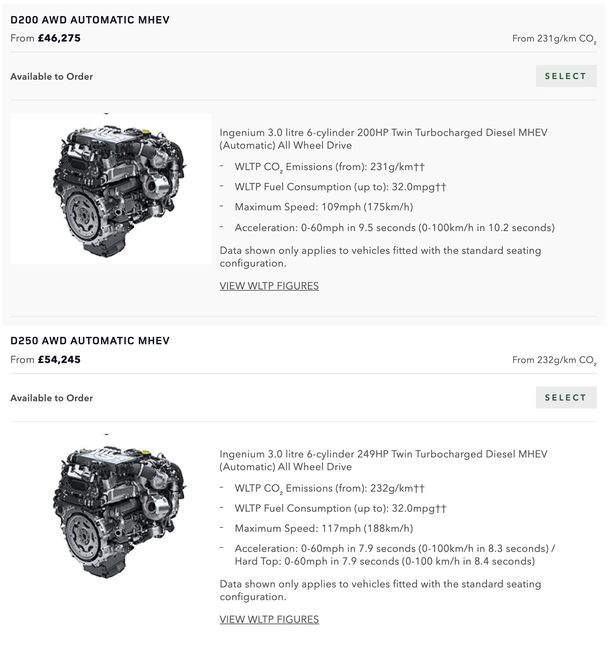
Task: Click the WLTP CO2 Emissions 232g/km line
Action: (330, 488)
